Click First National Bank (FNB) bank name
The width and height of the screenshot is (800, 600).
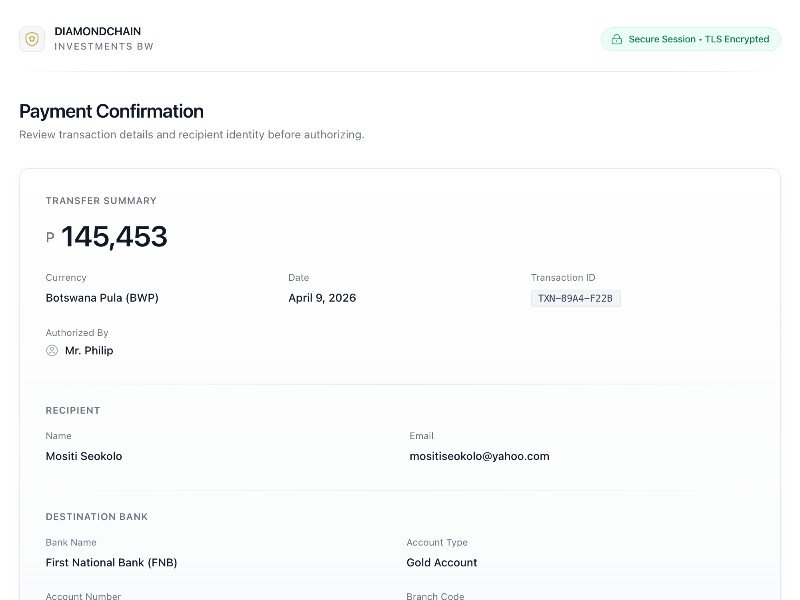click(111, 562)
